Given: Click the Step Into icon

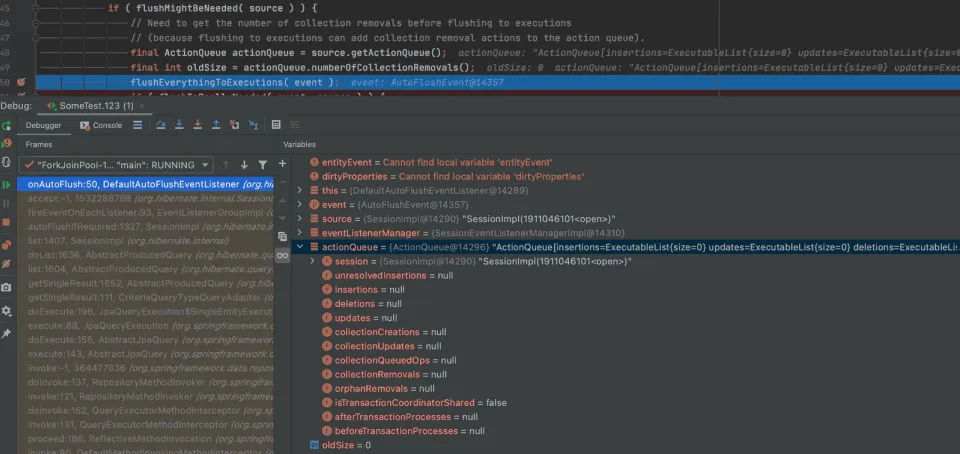Looking at the screenshot, I should coord(179,125).
